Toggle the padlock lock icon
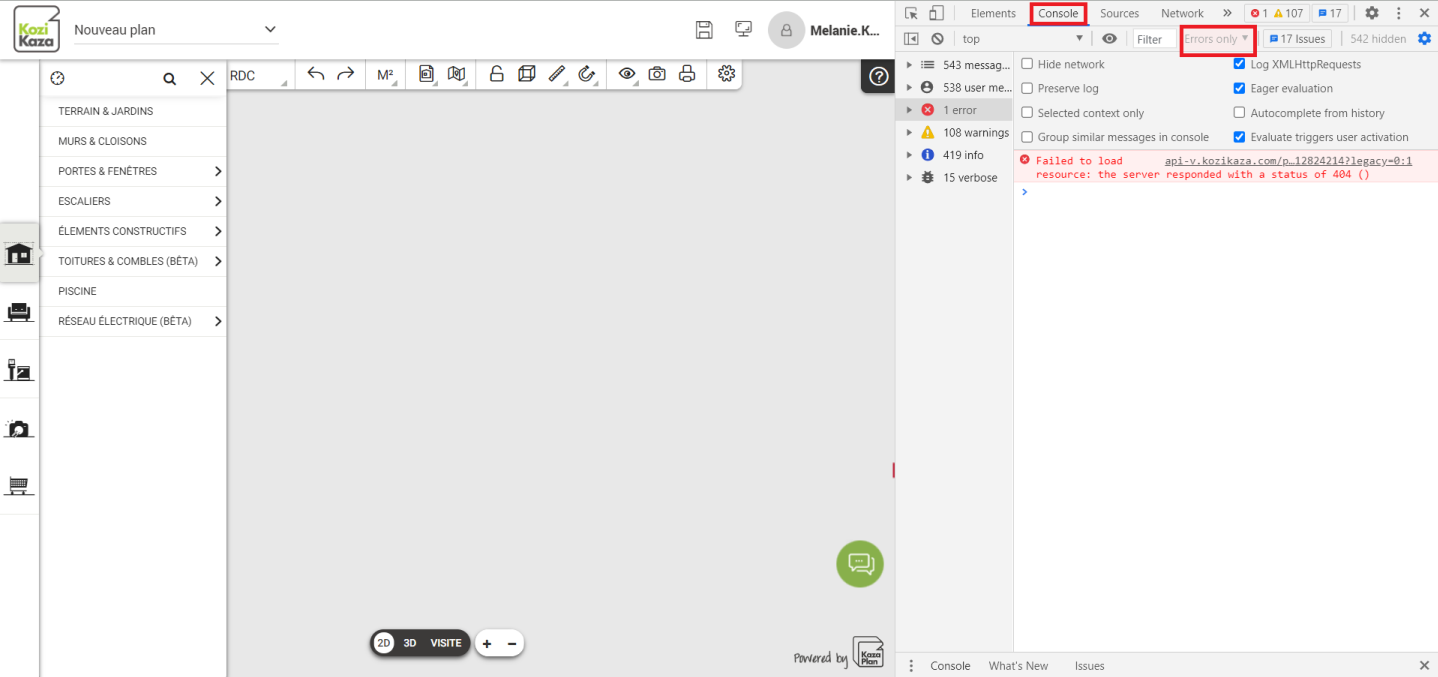The width and height of the screenshot is (1438, 677). coord(497,74)
